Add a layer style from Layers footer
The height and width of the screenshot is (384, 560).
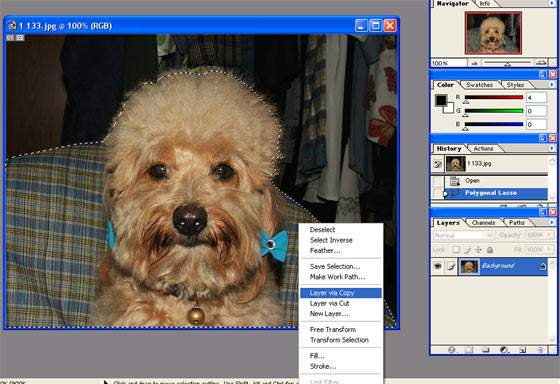[451, 350]
